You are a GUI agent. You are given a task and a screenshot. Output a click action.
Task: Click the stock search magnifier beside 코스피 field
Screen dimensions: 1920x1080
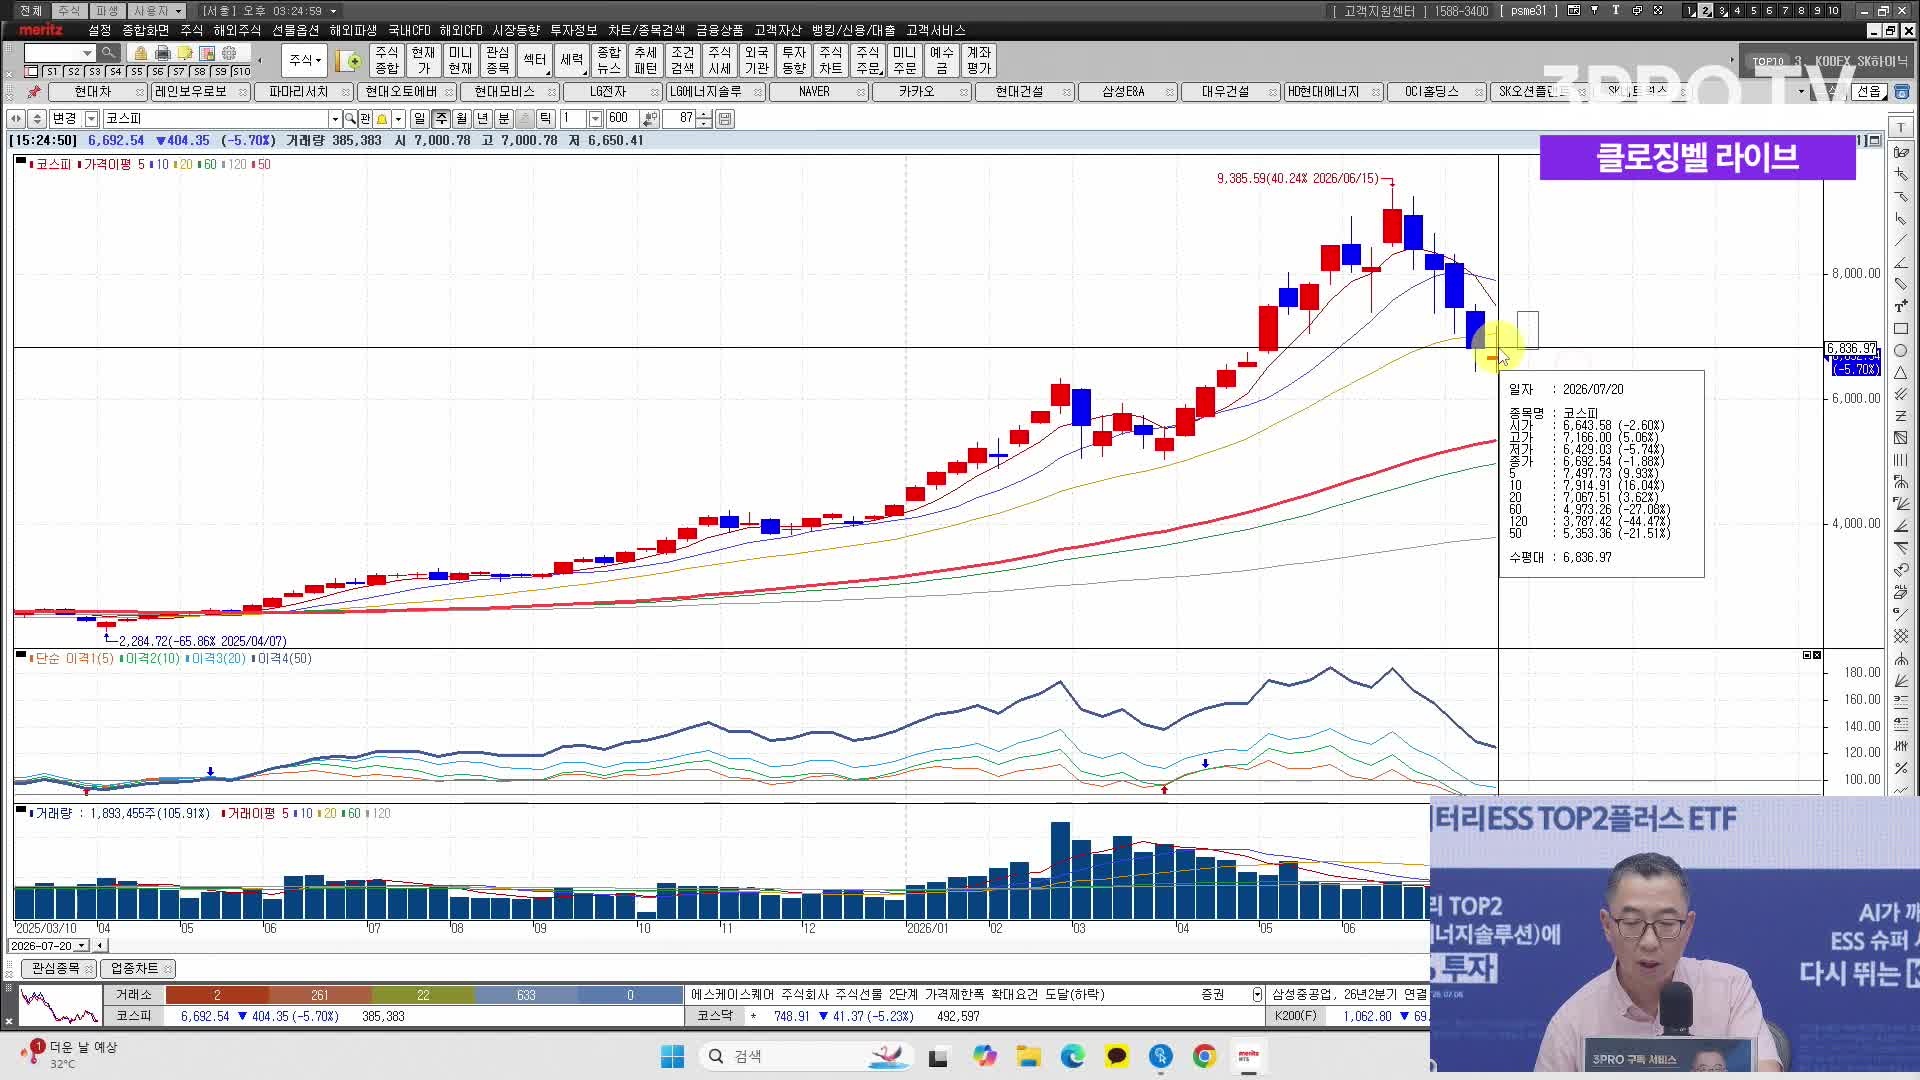(x=350, y=118)
